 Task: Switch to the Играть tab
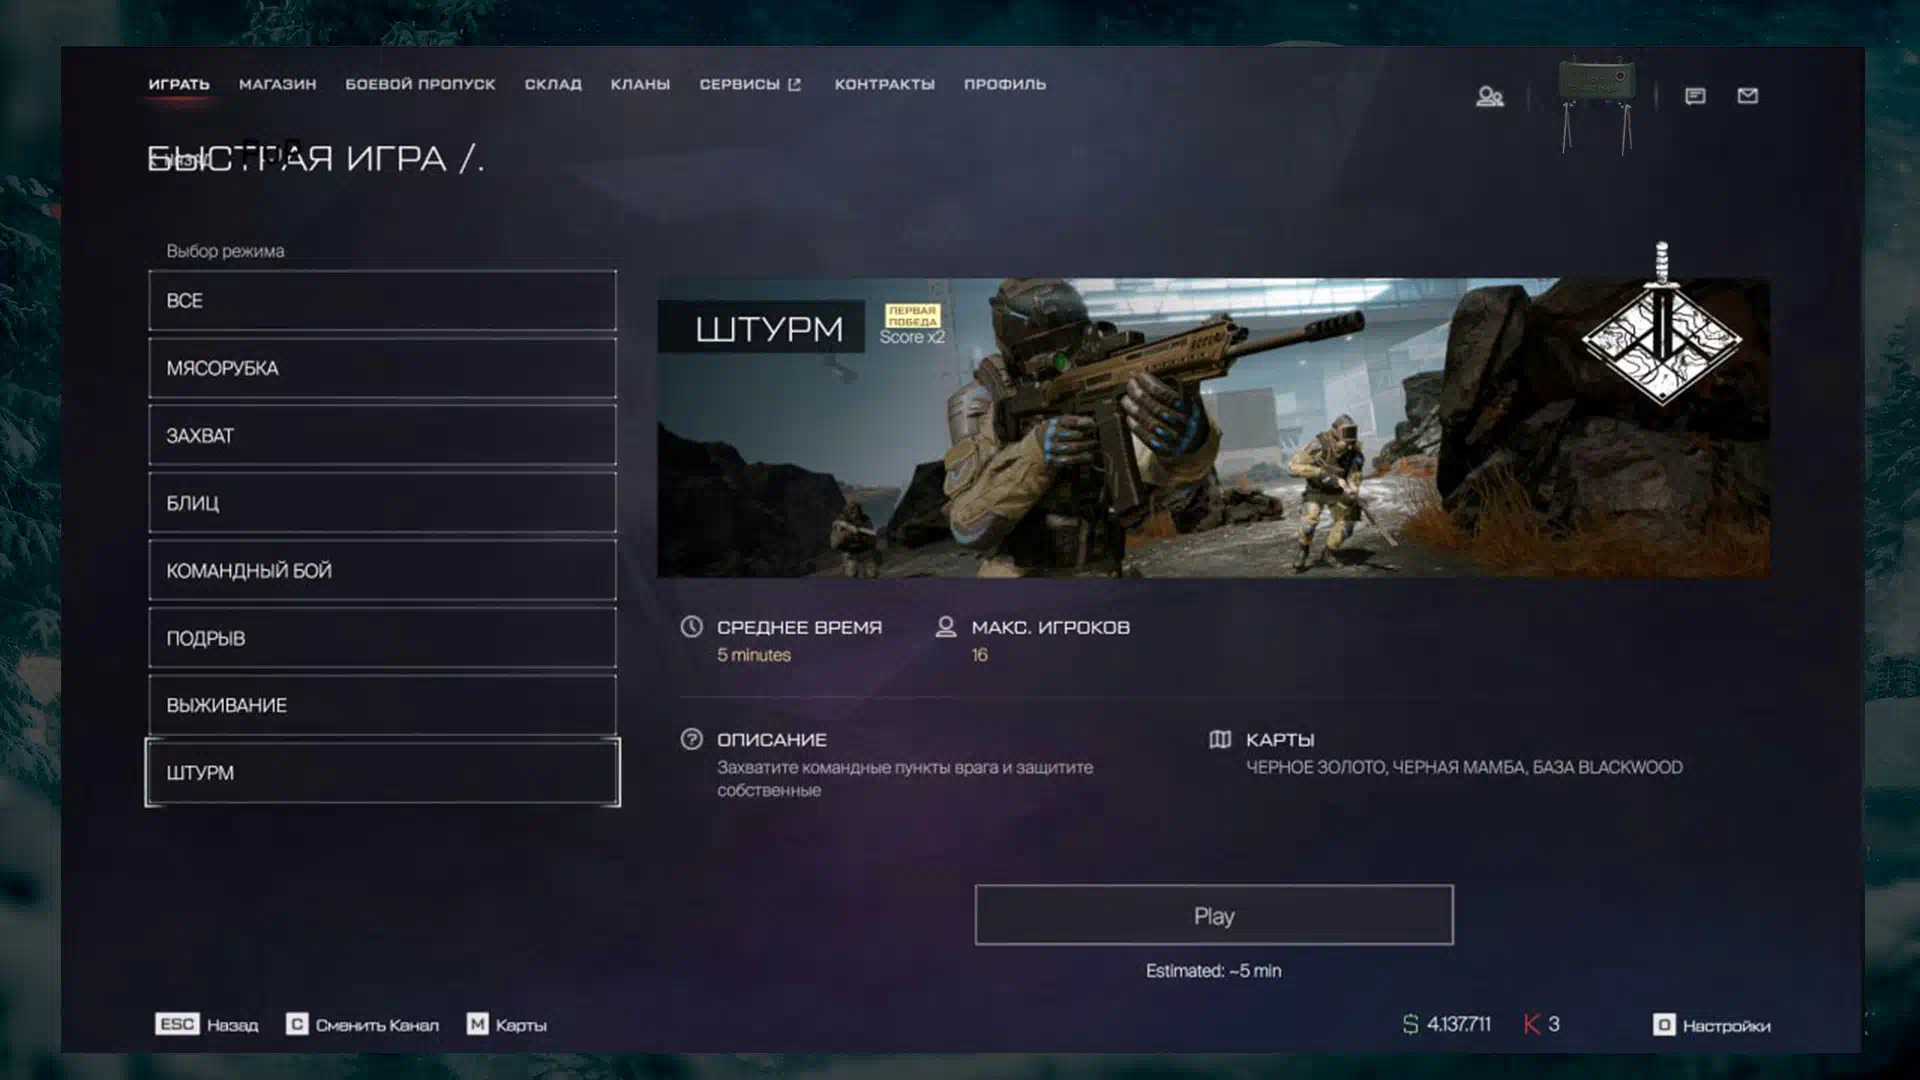click(x=179, y=84)
